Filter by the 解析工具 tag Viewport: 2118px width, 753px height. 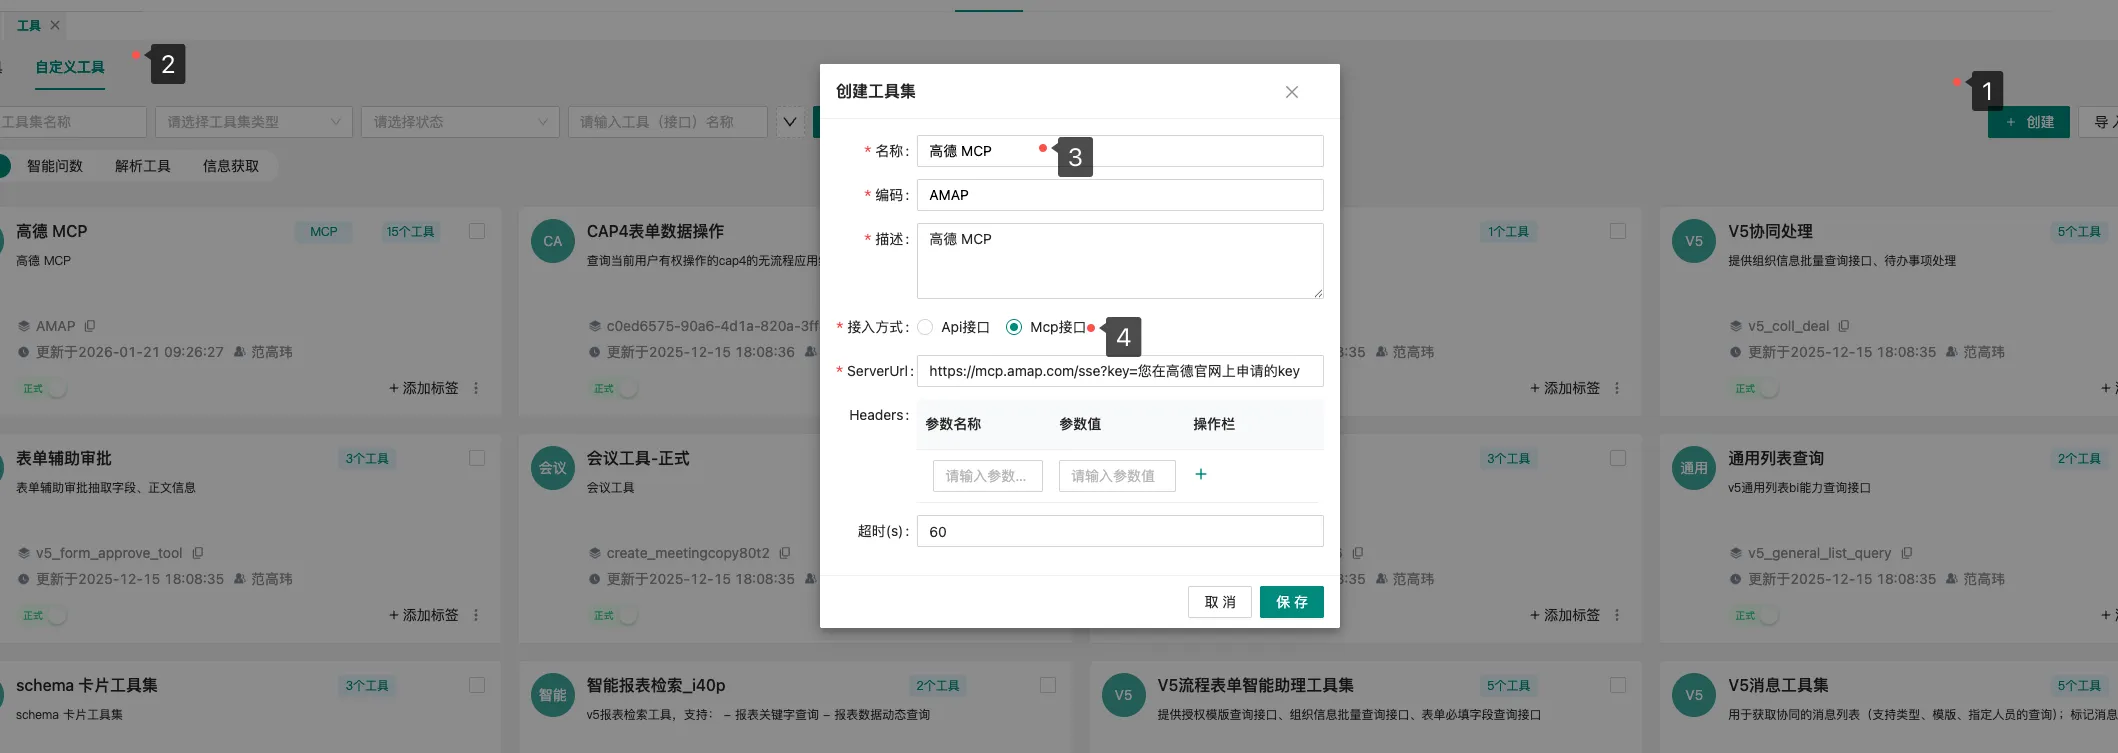(x=142, y=166)
